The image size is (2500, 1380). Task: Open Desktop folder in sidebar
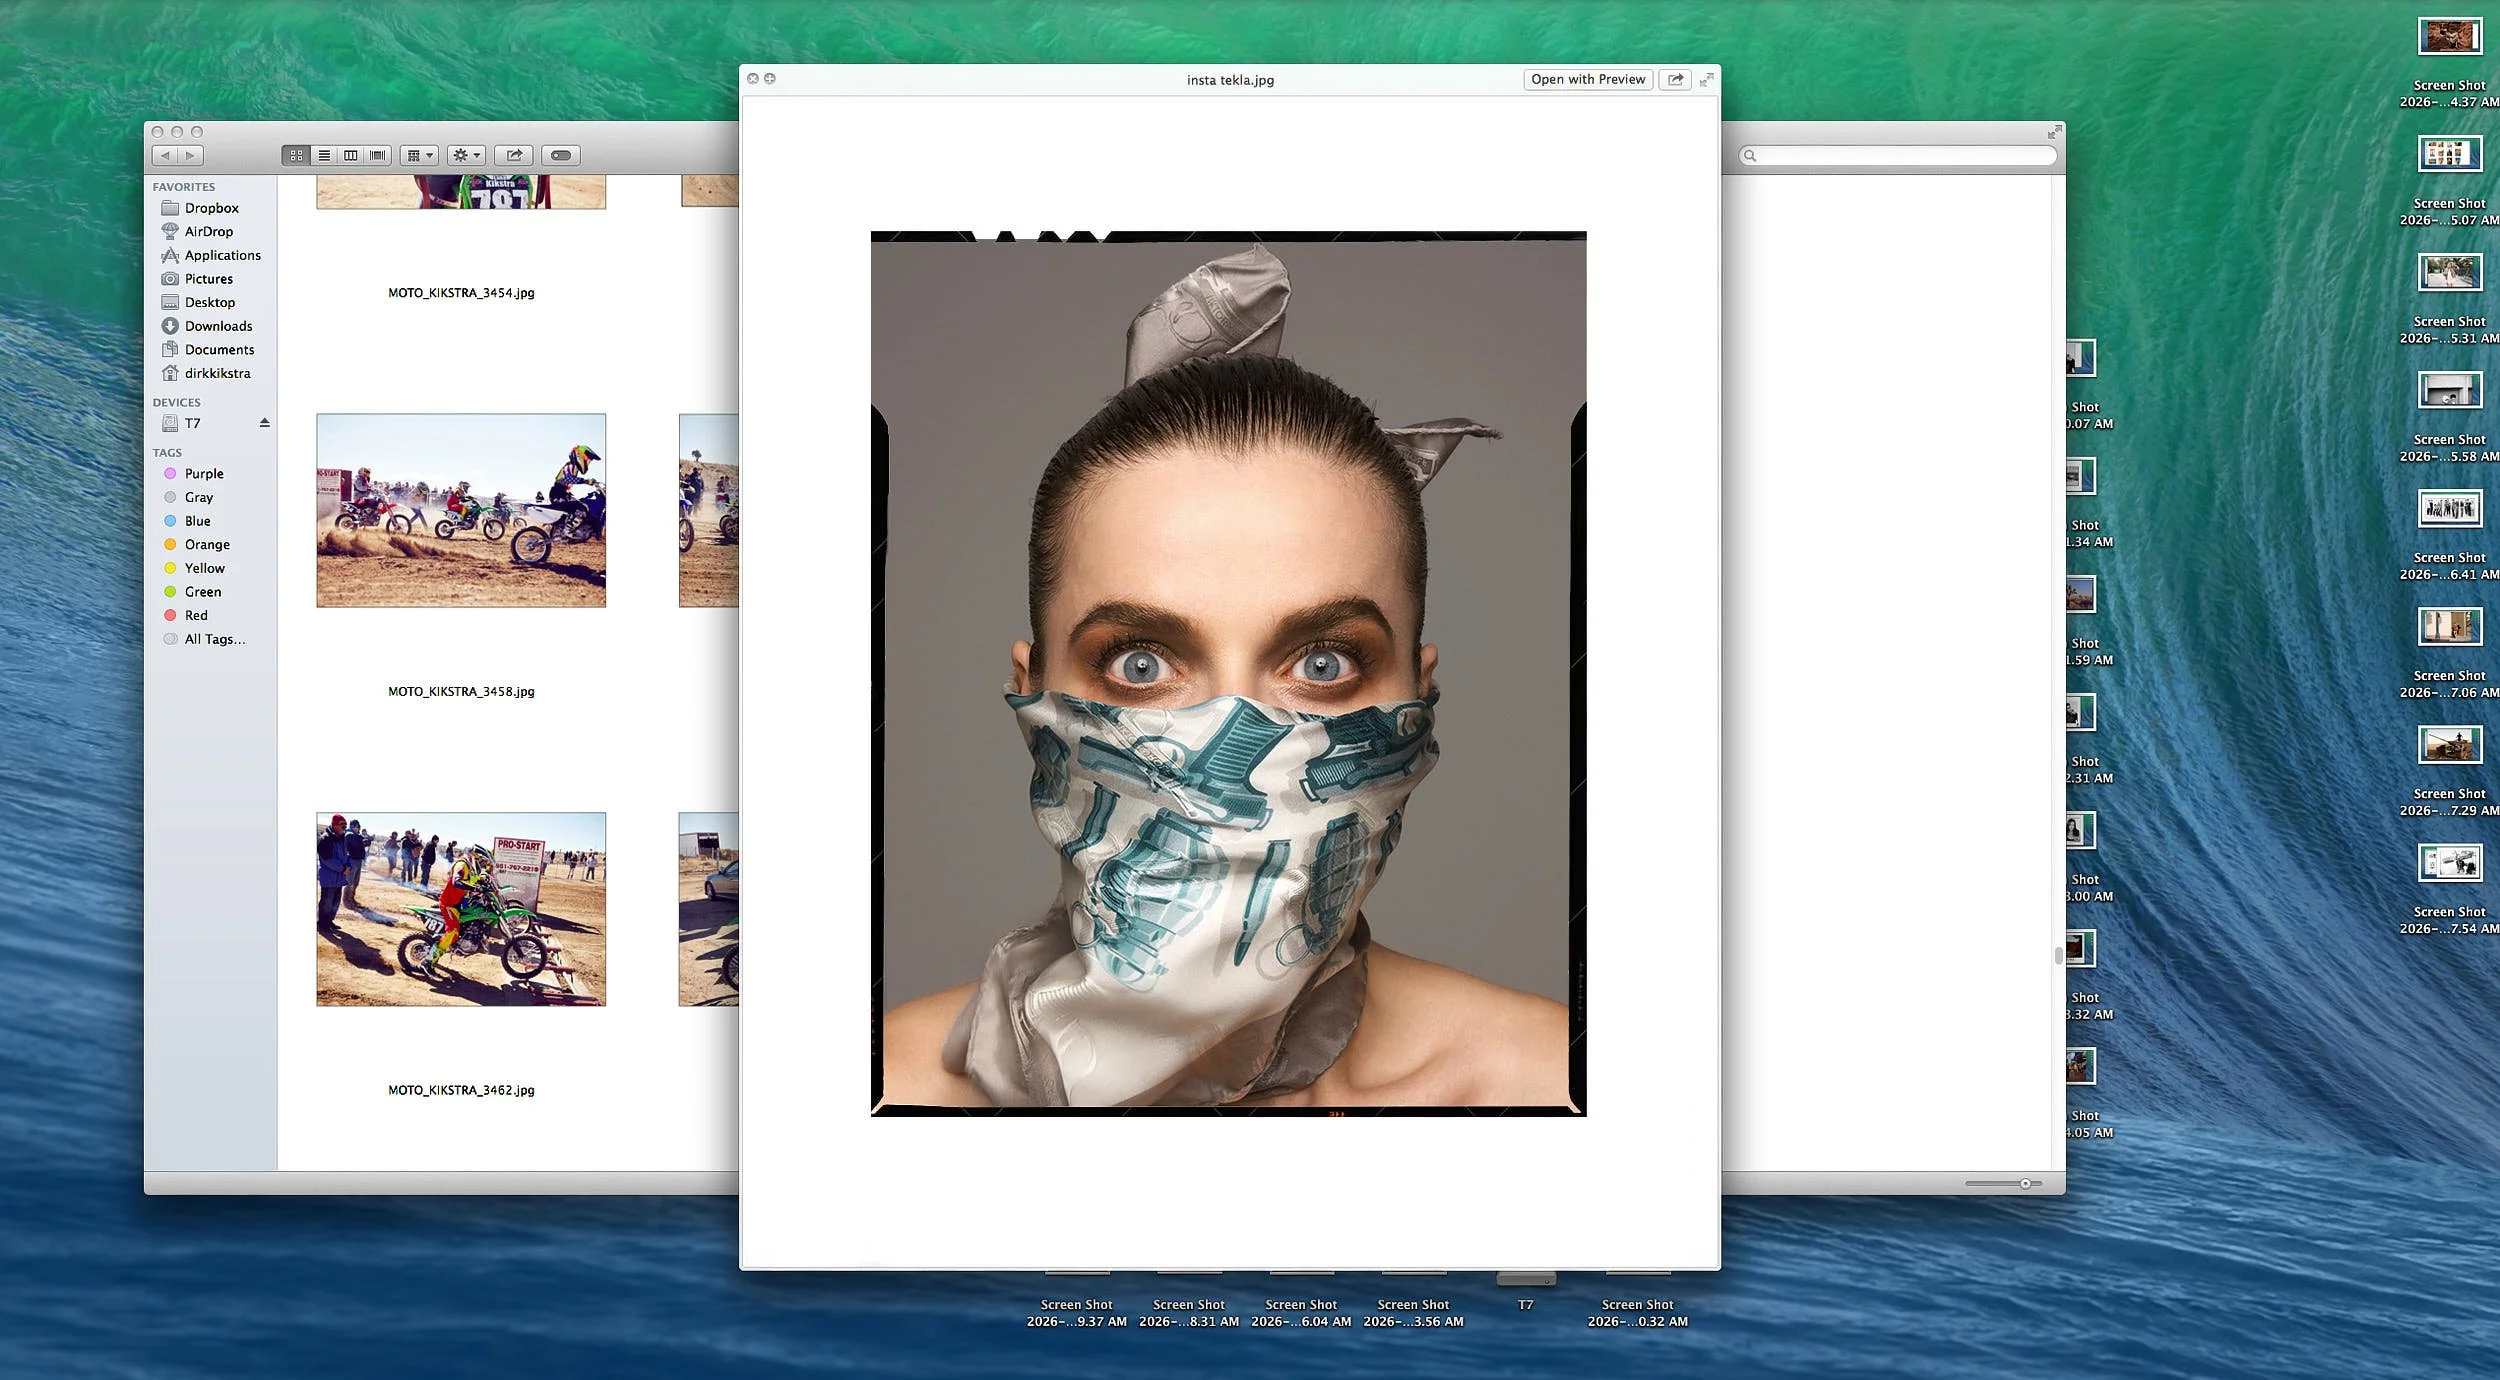[x=211, y=302]
